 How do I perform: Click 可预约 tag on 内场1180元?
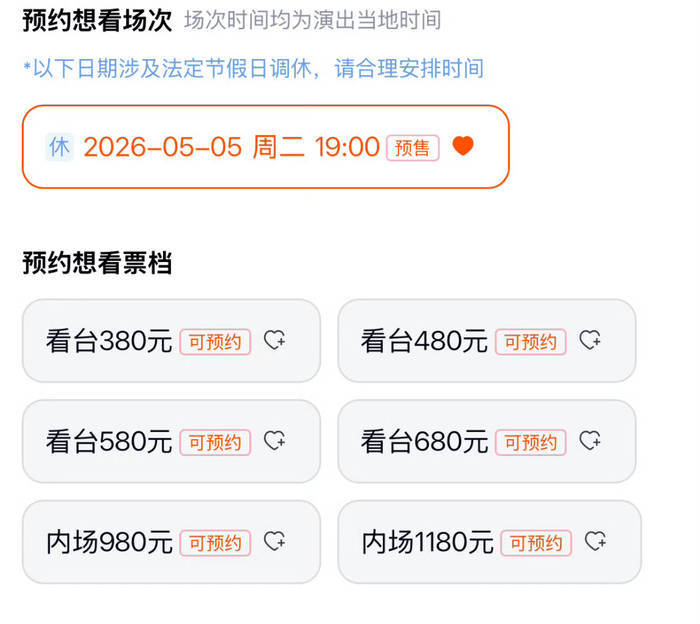click(536, 543)
